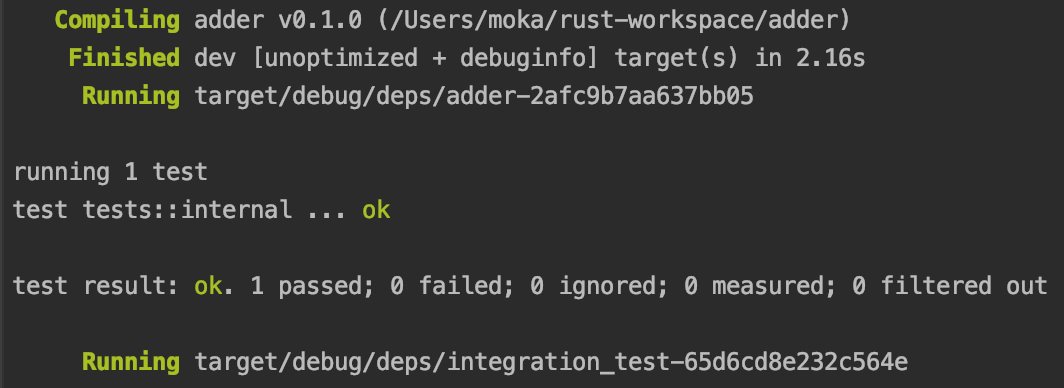Click the green ok after tests::internal
The width and height of the screenshot is (1064, 388).
point(377,210)
